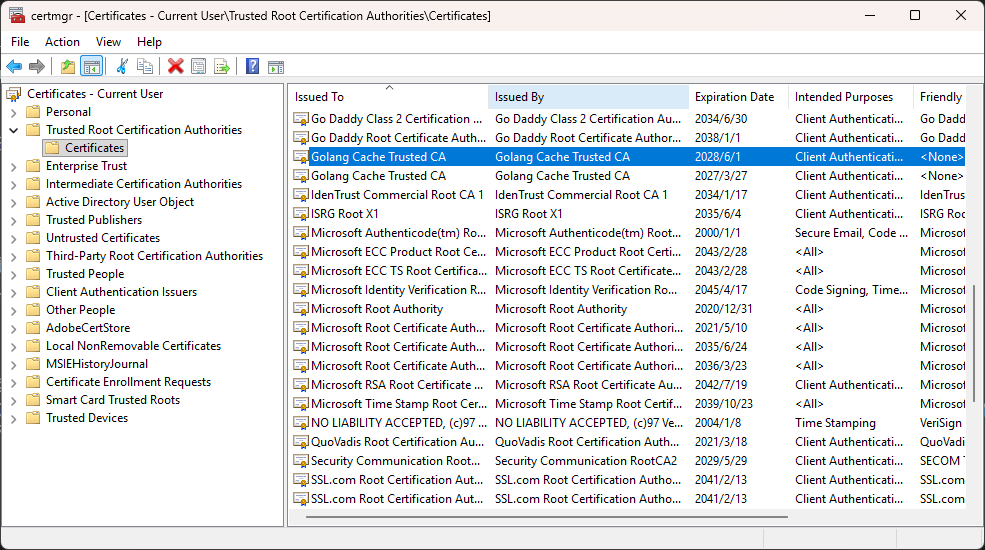Screen dimensions: 985x550
Task: Toggle the Show/Hide Action Pane icon
Action: click(x=275, y=67)
